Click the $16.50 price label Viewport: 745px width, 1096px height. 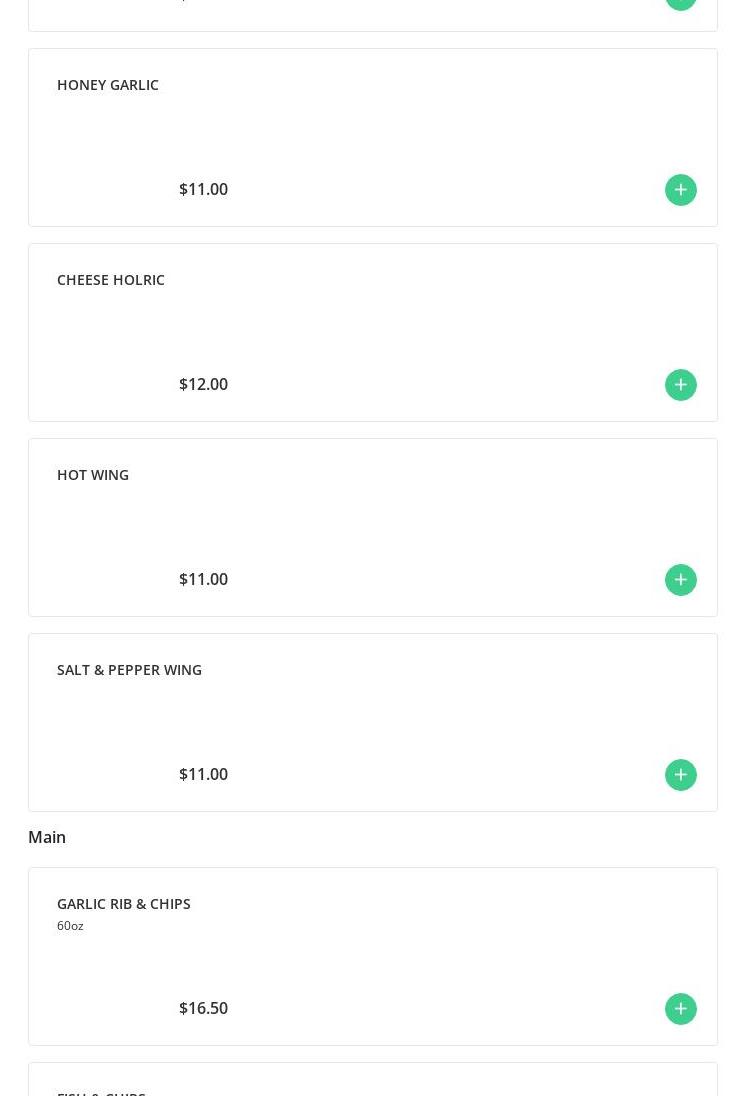click(x=203, y=1009)
